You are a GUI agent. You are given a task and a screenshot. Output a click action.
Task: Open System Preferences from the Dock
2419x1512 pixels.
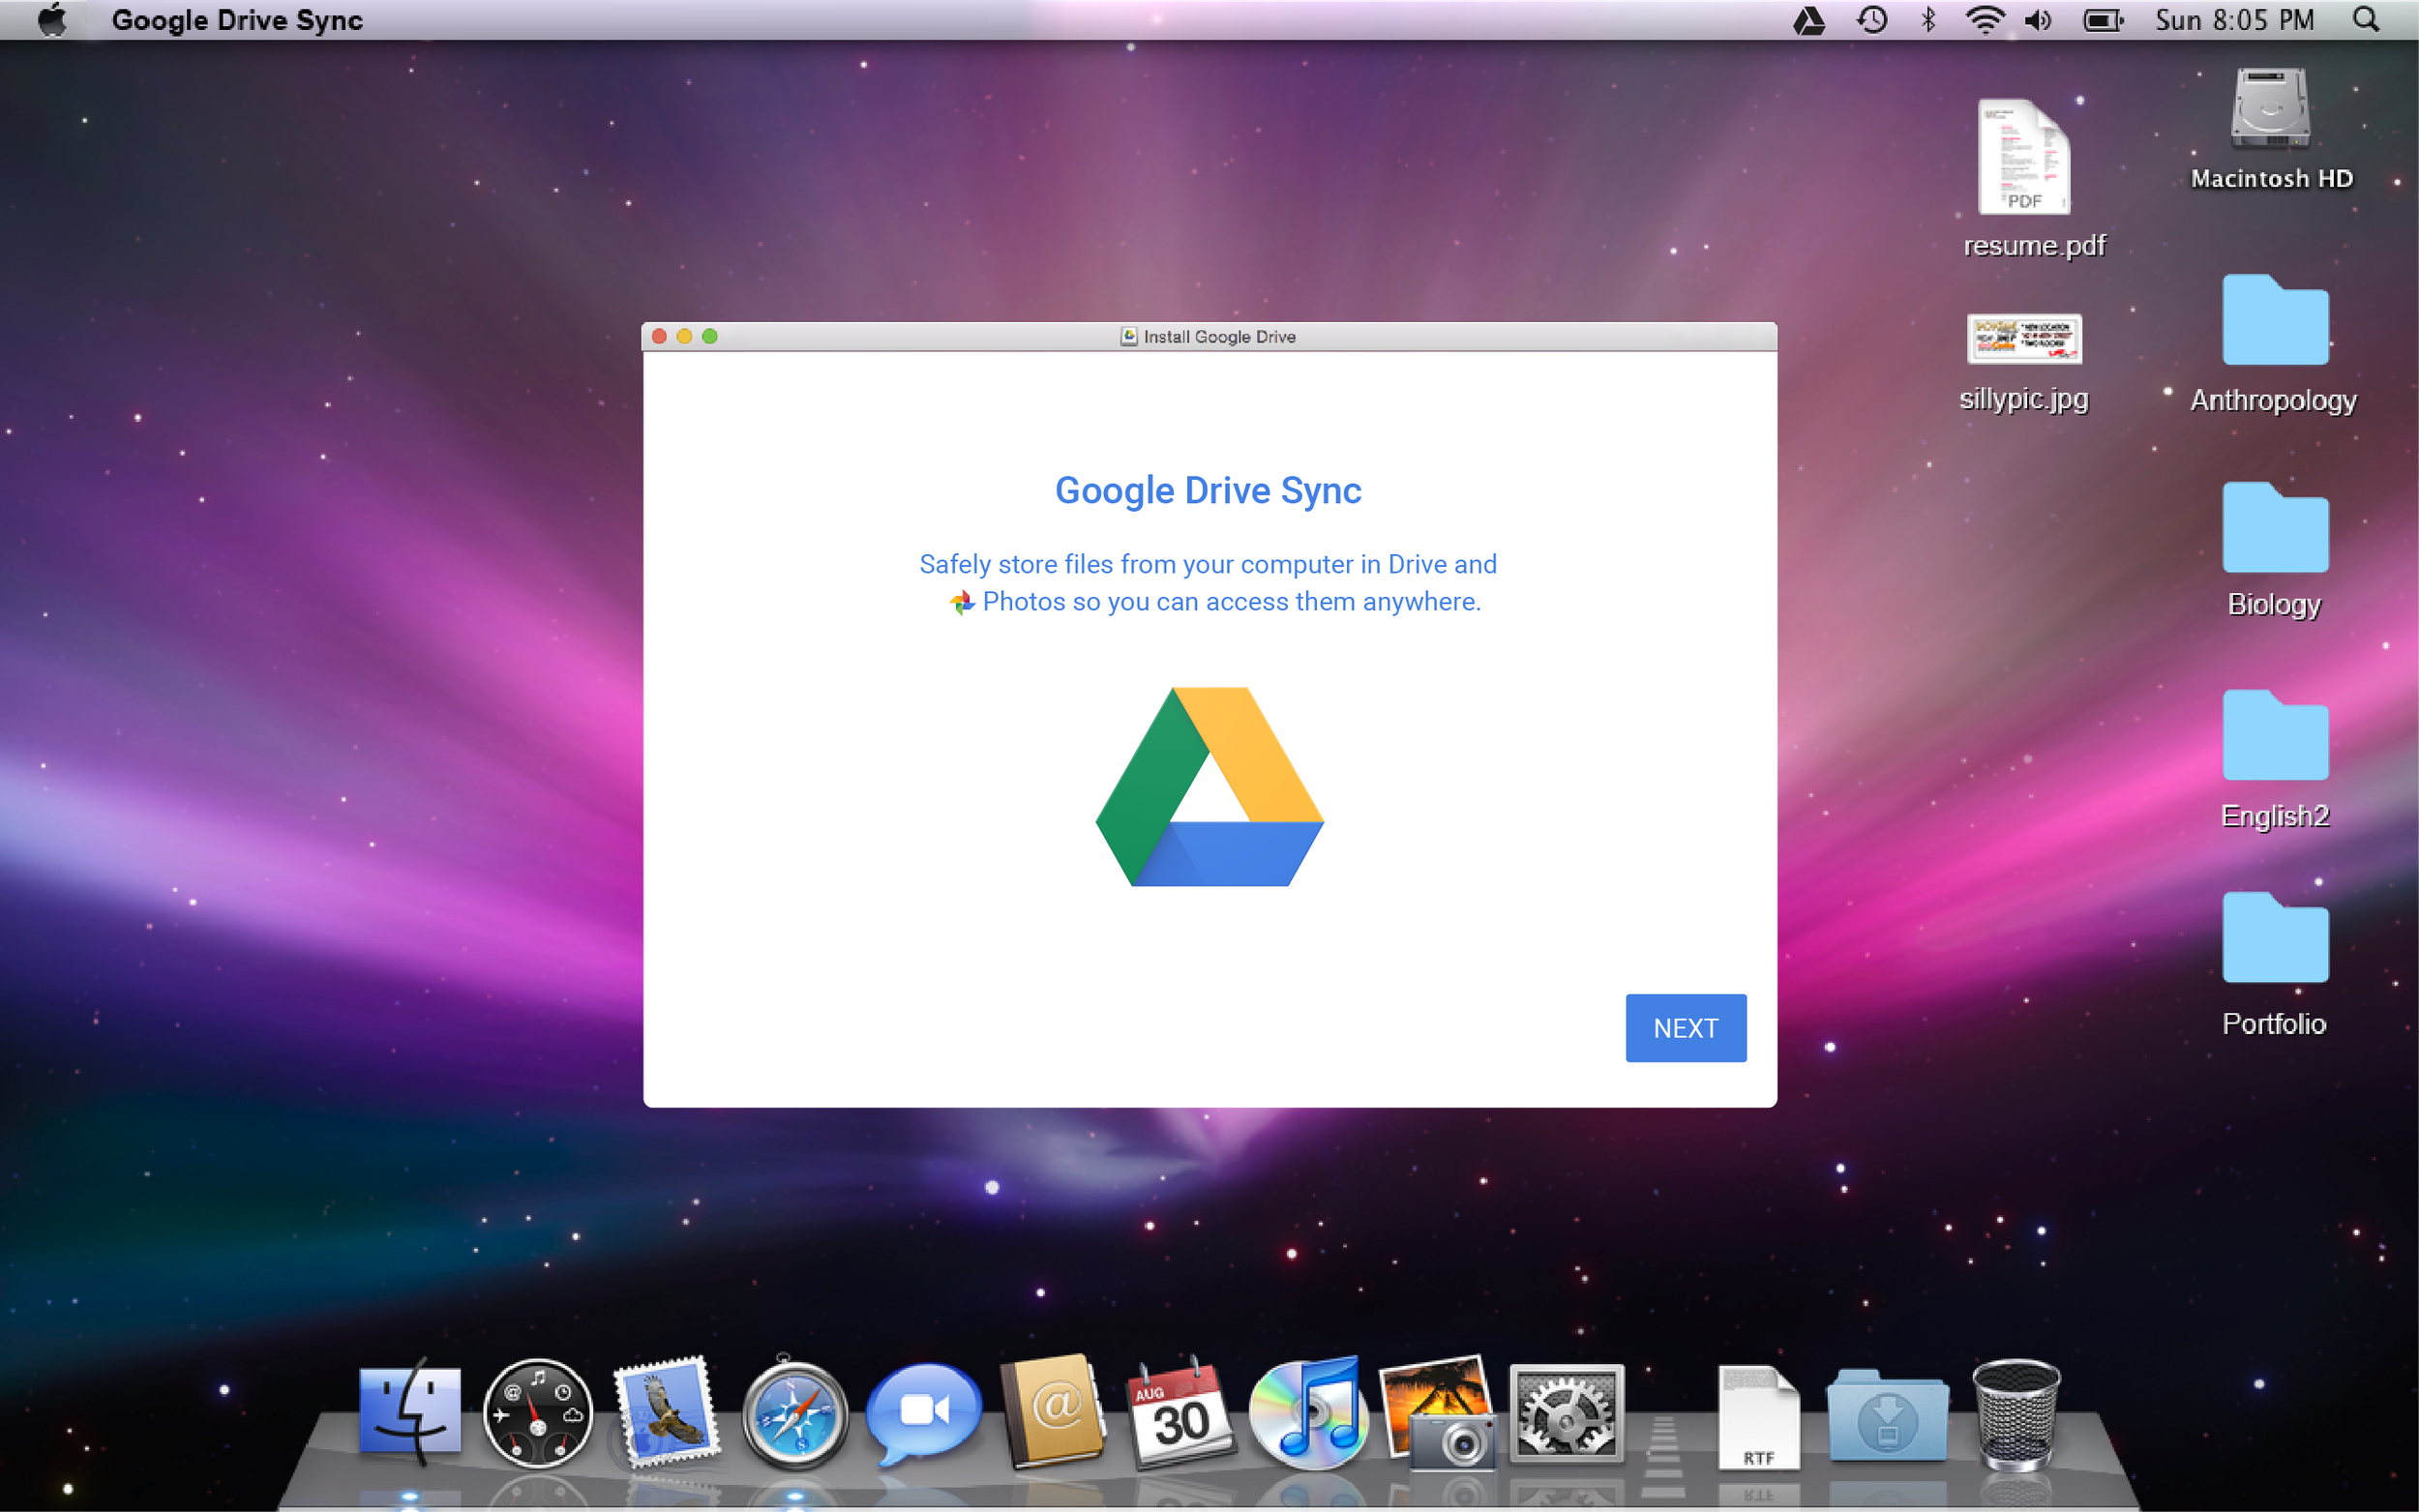[1566, 1414]
